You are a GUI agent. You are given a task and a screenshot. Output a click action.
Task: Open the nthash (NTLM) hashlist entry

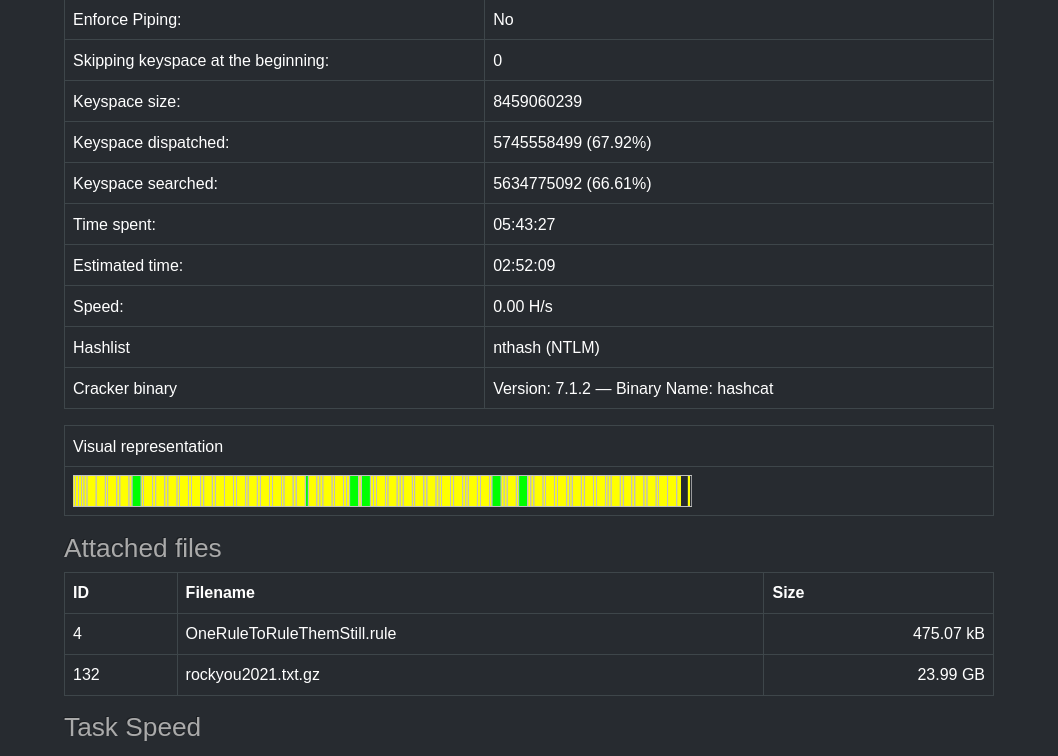(546, 347)
